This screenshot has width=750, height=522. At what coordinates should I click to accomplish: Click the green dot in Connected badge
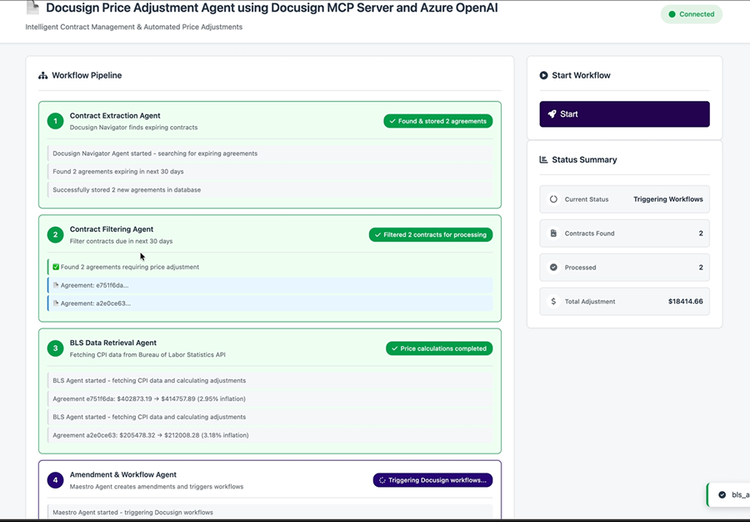coord(672,14)
